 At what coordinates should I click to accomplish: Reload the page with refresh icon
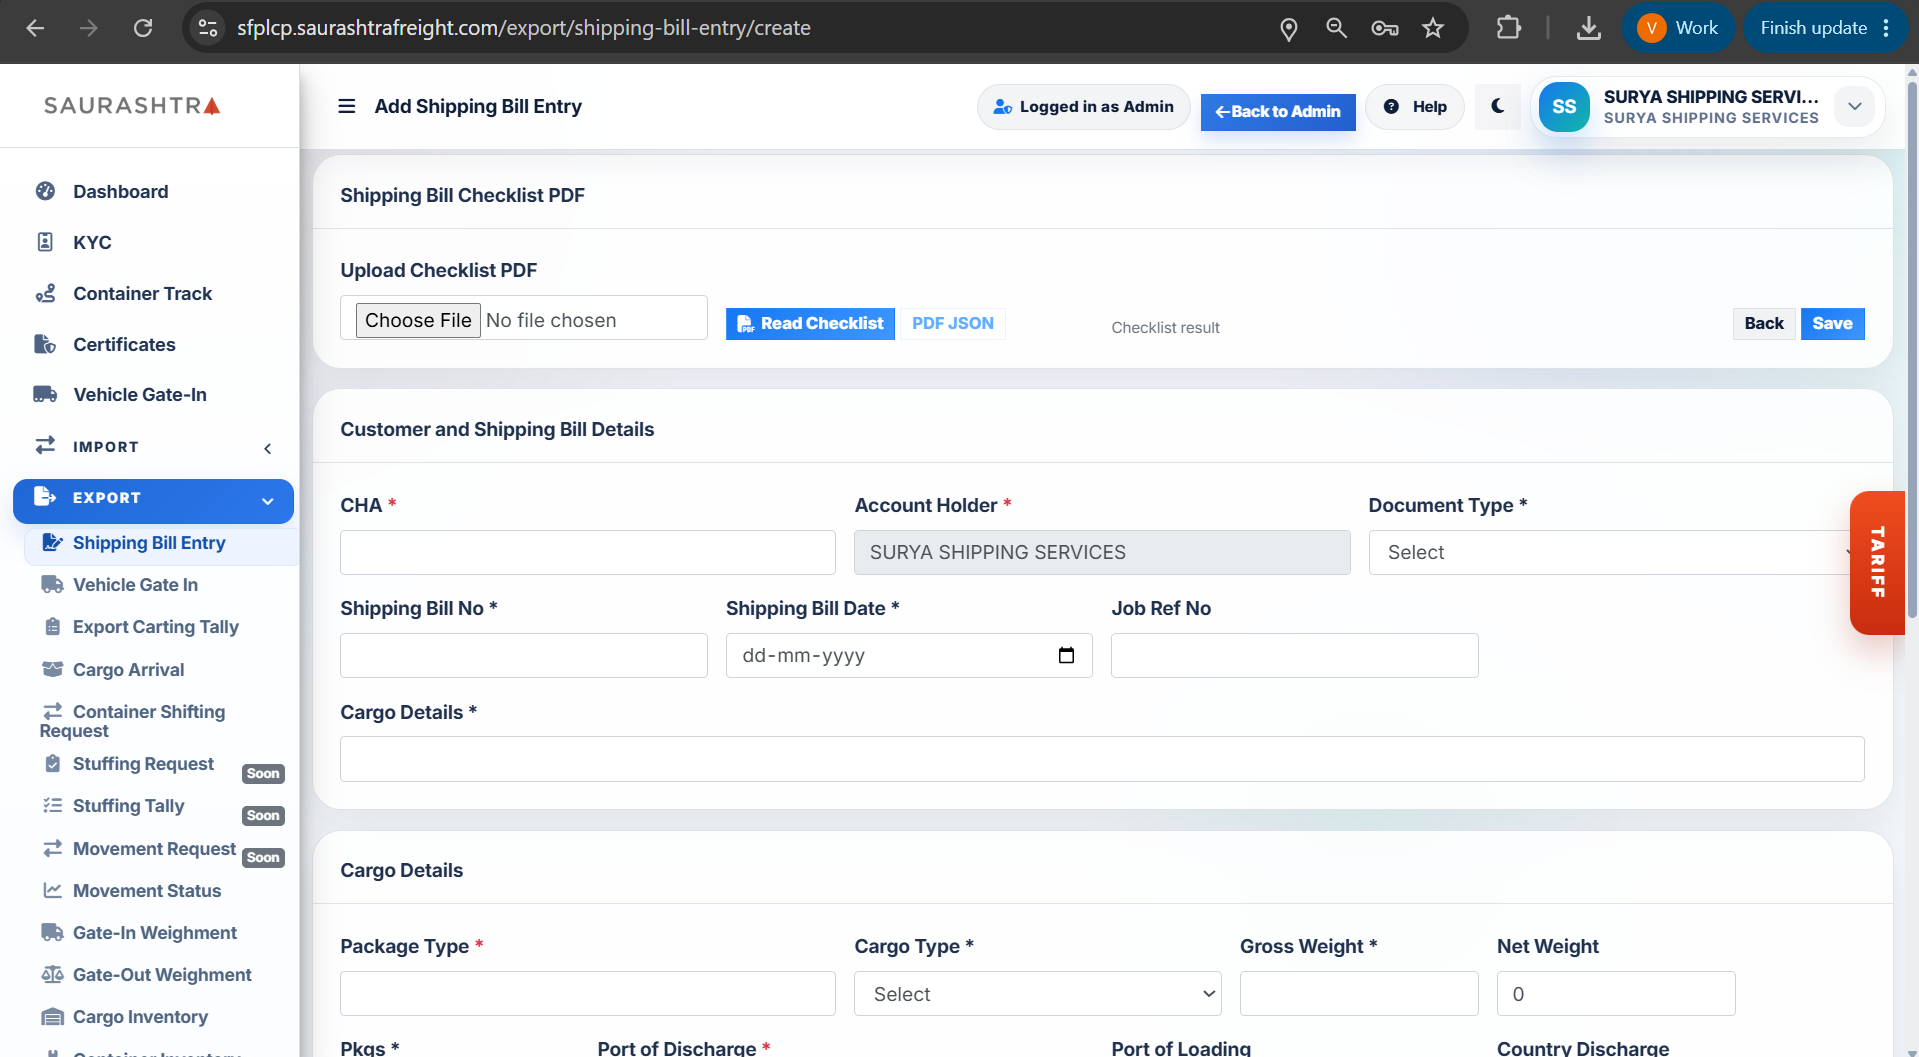(x=143, y=28)
